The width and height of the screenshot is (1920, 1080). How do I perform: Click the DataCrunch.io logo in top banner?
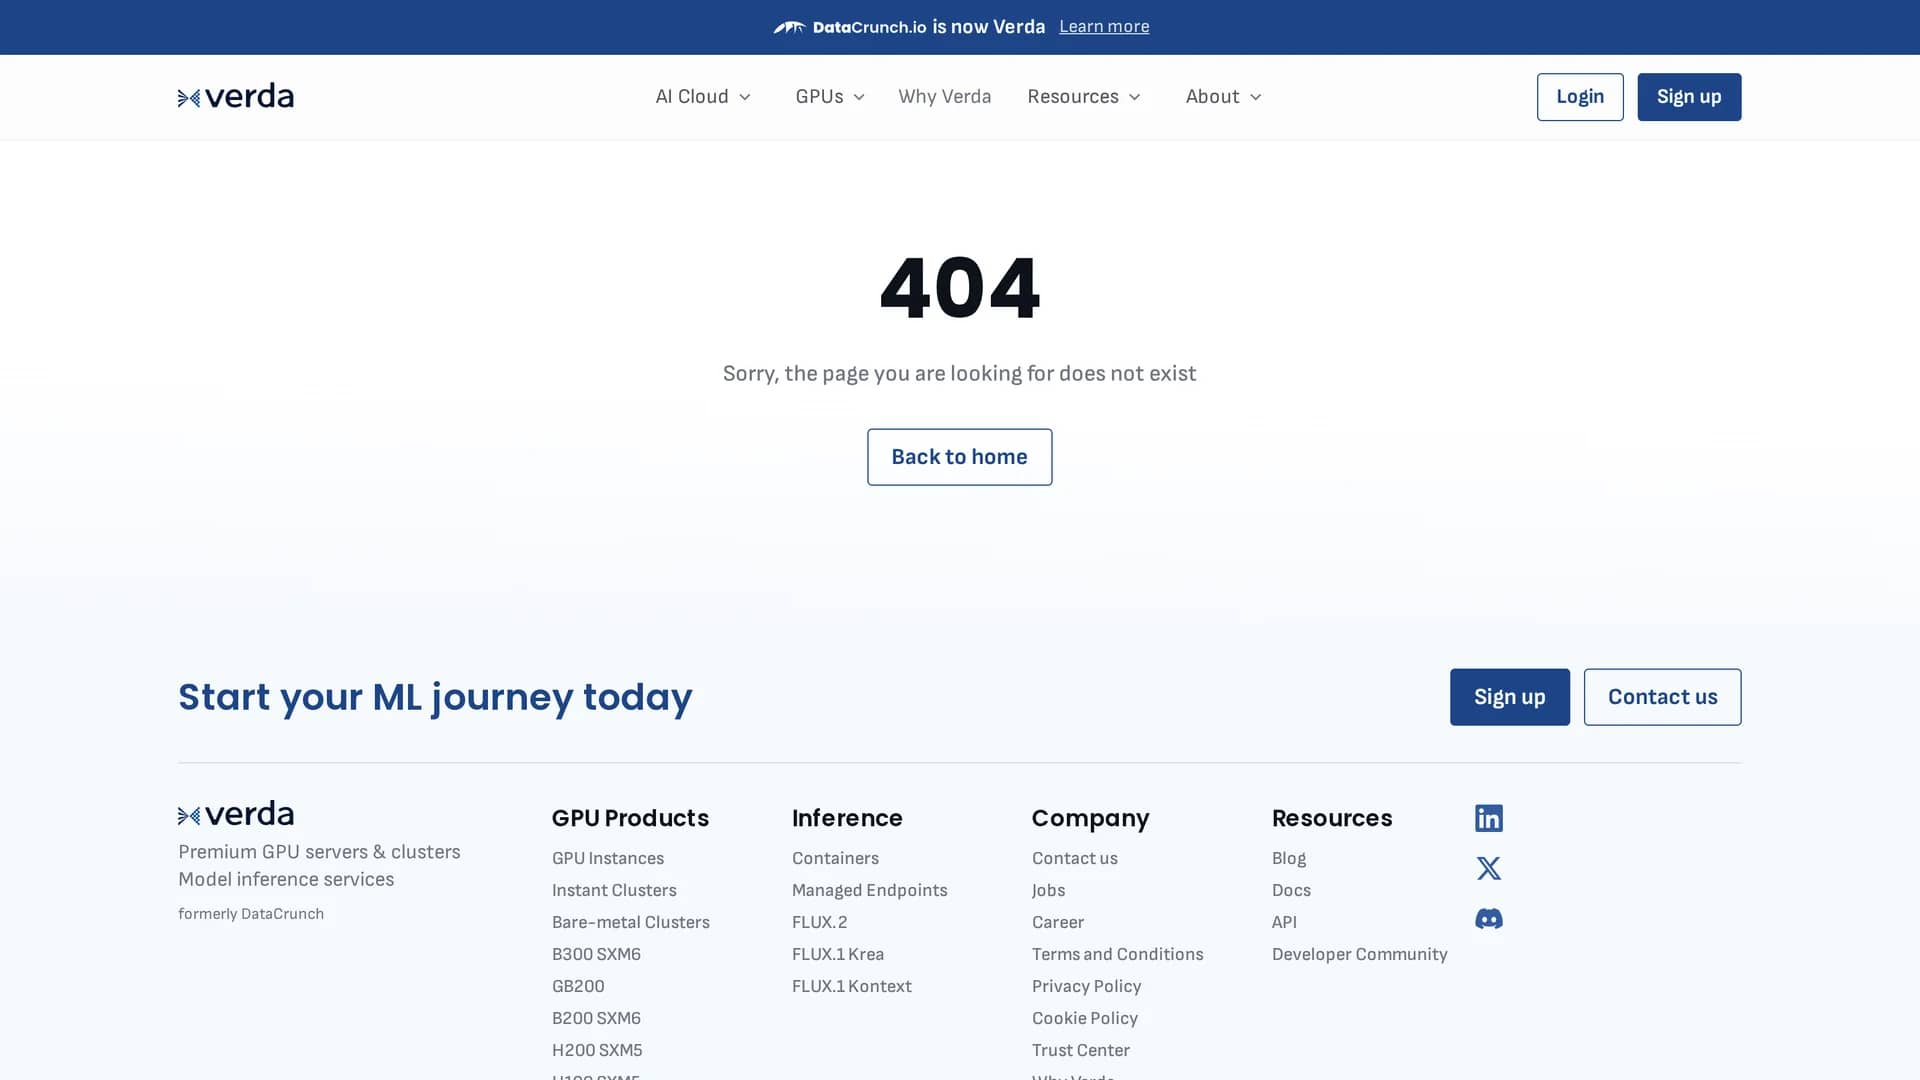[850, 27]
